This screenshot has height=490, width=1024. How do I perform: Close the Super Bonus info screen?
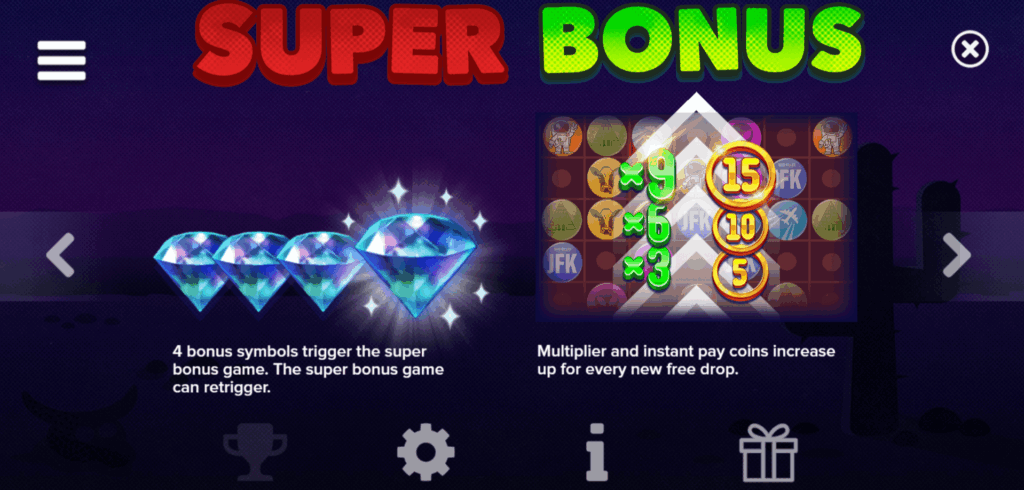click(970, 49)
